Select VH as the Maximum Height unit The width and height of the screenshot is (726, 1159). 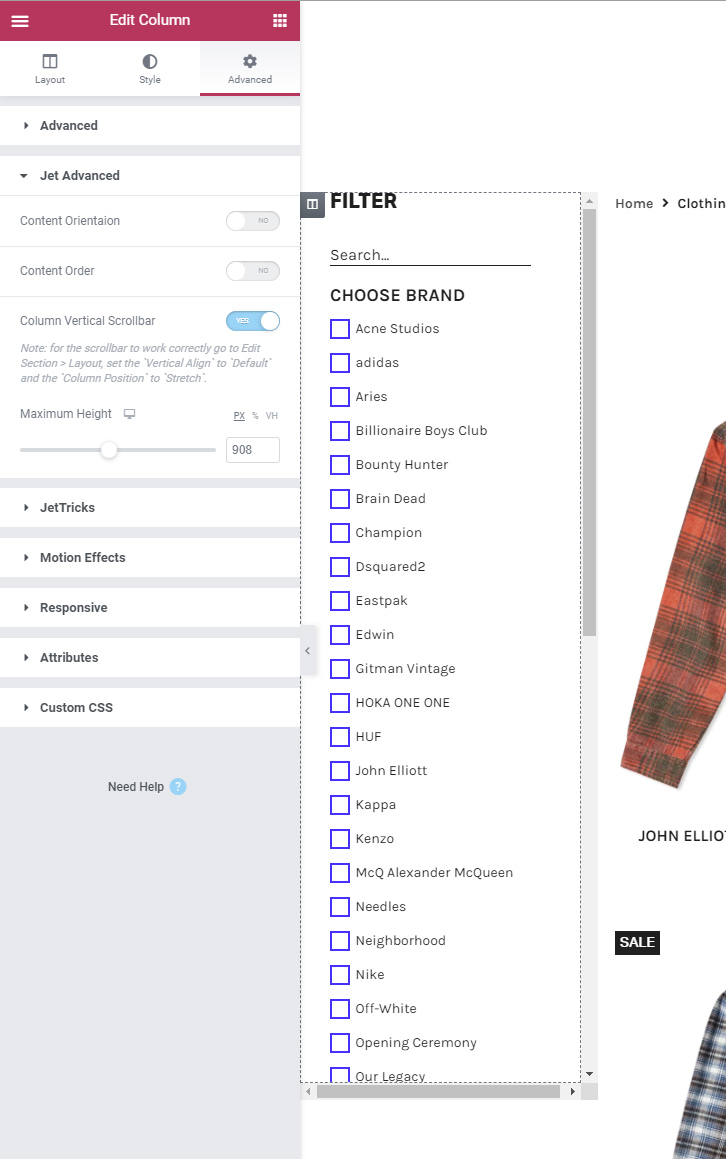271,414
